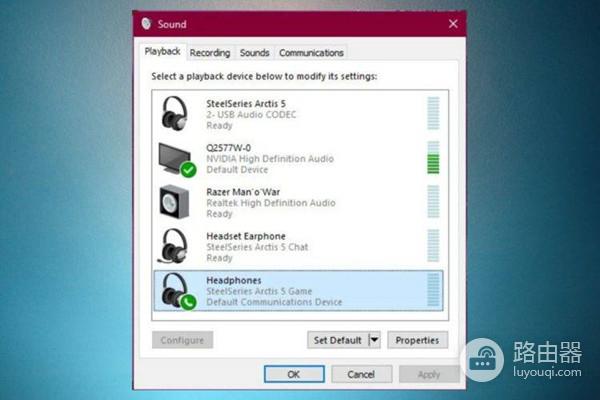This screenshot has height=400, width=600.
Task: Select the Headset Earphone device name
Action: coord(246,236)
